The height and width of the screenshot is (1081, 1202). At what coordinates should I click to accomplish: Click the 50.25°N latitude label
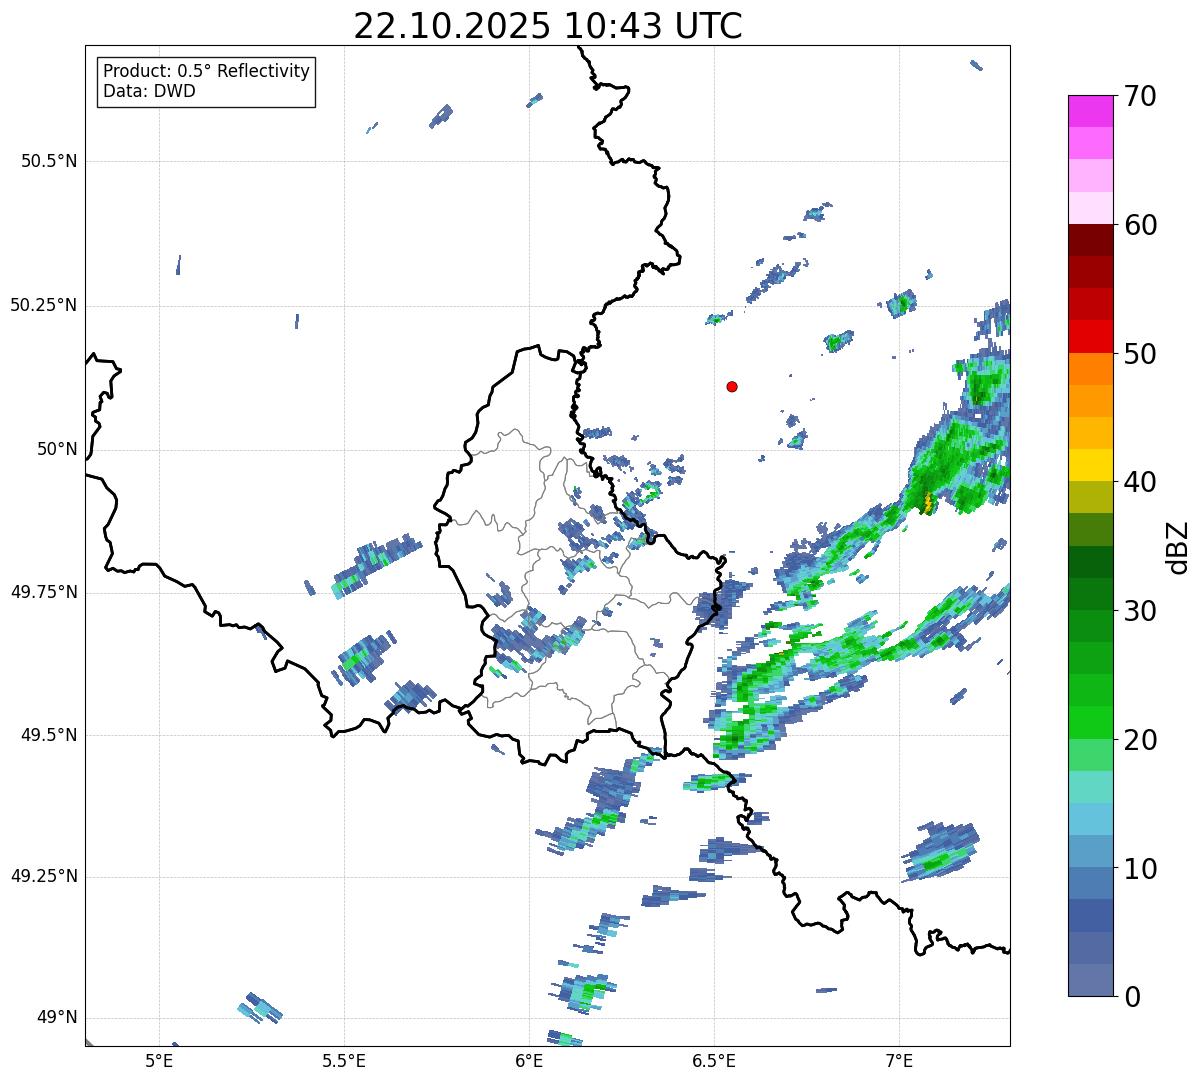coord(43,305)
